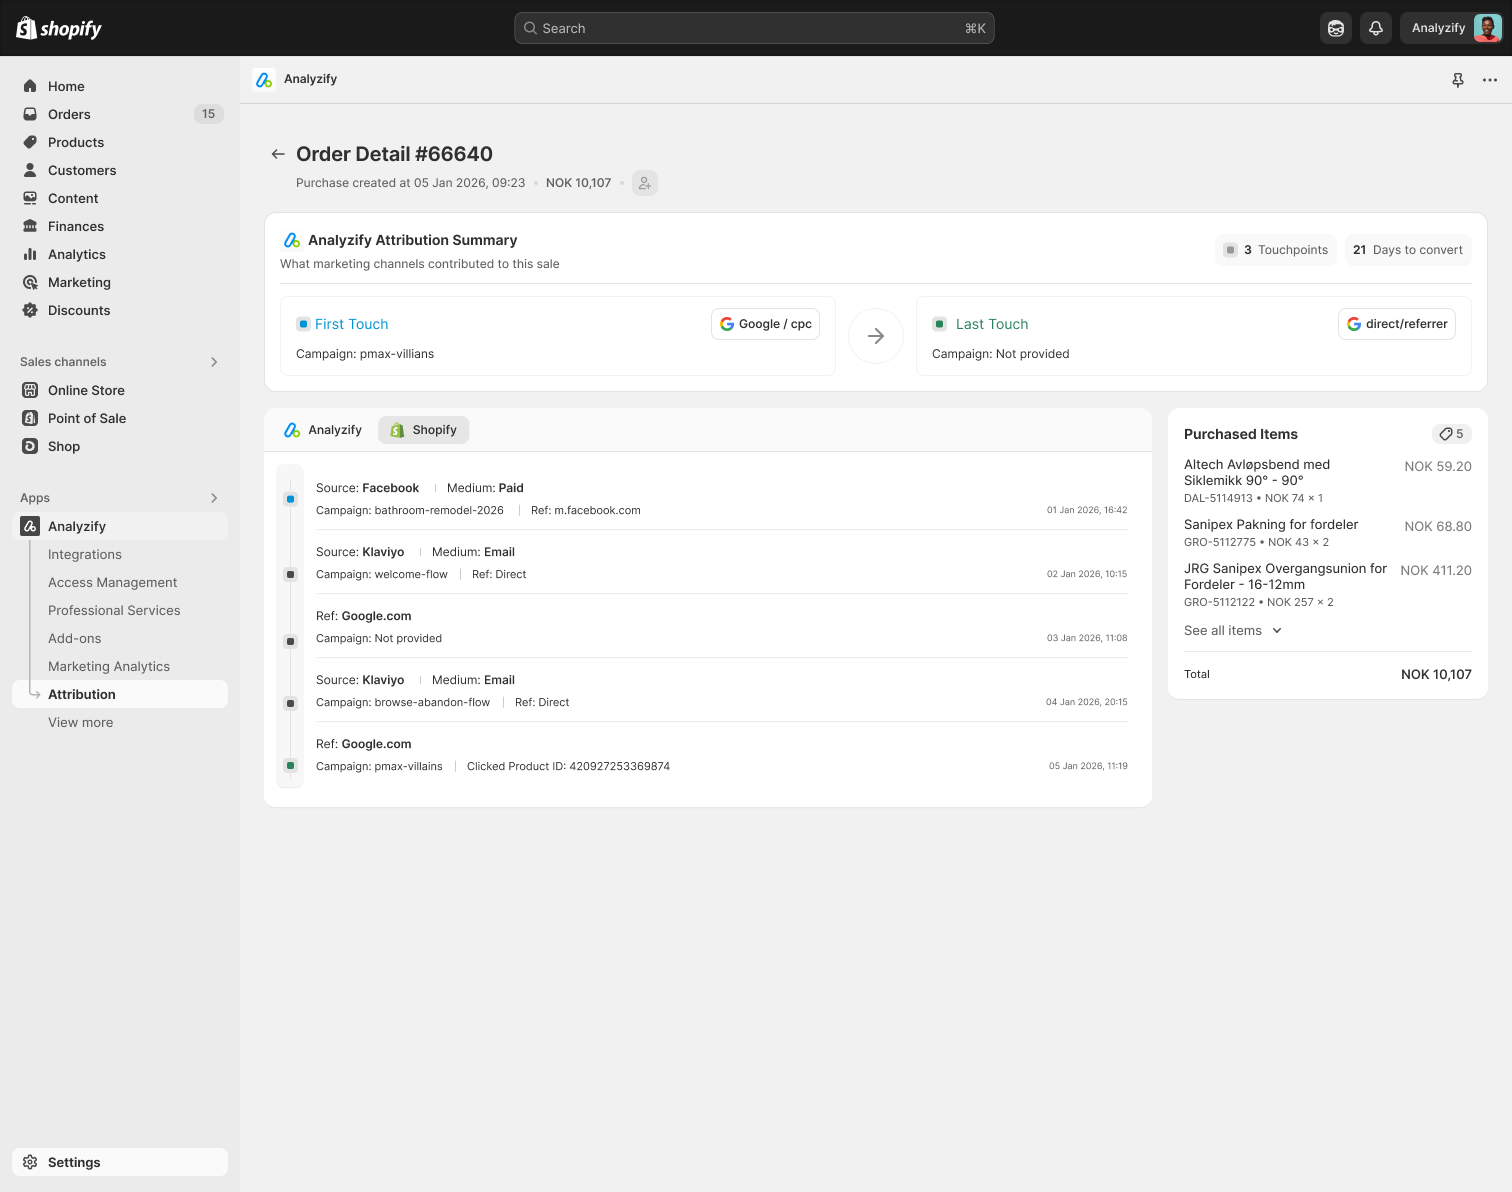Expand the Sales channels section

click(x=214, y=362)
